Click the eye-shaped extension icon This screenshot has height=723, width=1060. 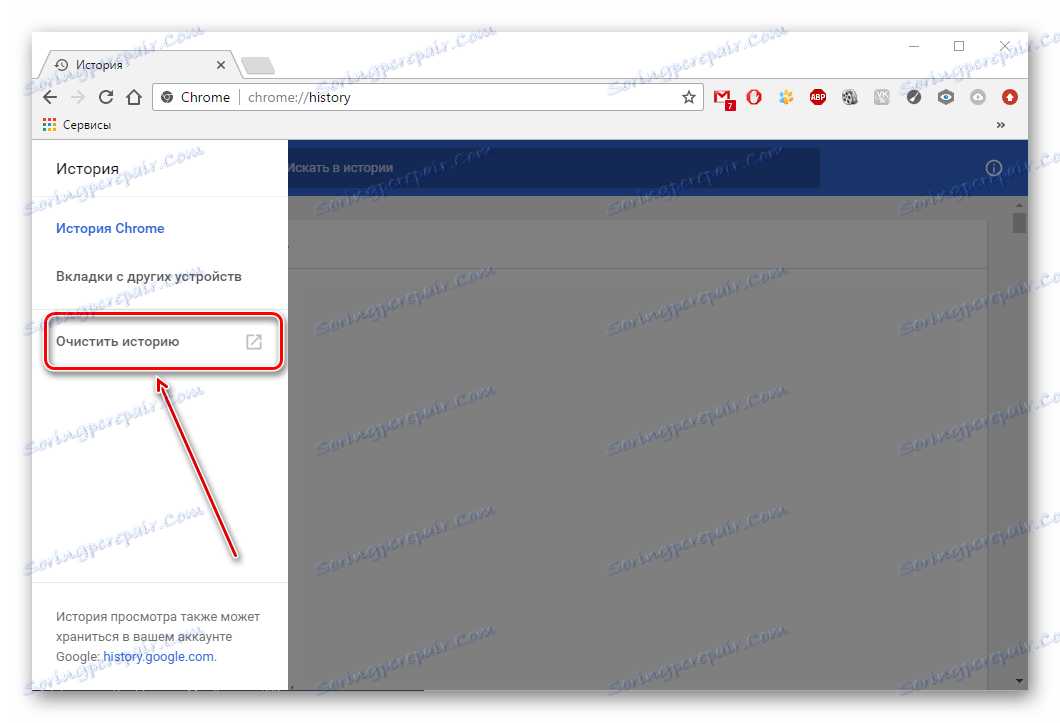(x=945, y=97)
